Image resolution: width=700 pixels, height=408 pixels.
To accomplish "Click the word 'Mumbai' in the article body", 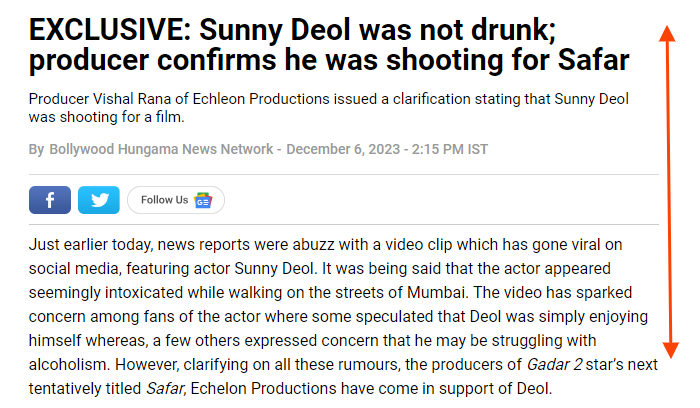I will (436, 293).
